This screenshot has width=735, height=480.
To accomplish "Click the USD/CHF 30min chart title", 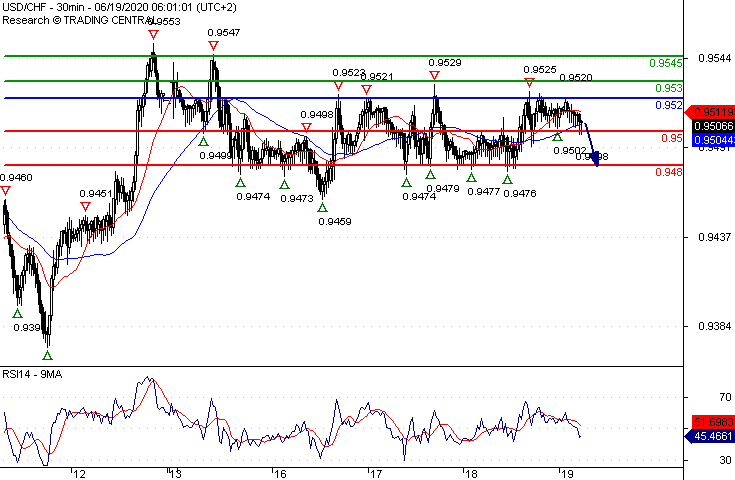I will tap(119, 7).
